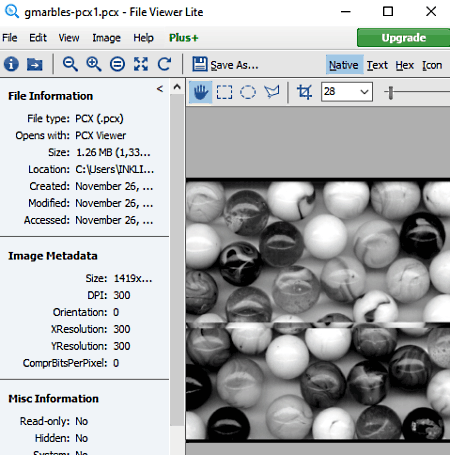This screenshot has height=455, width=450.
Task: Switch to Native view
Action: tap(344, 65)
